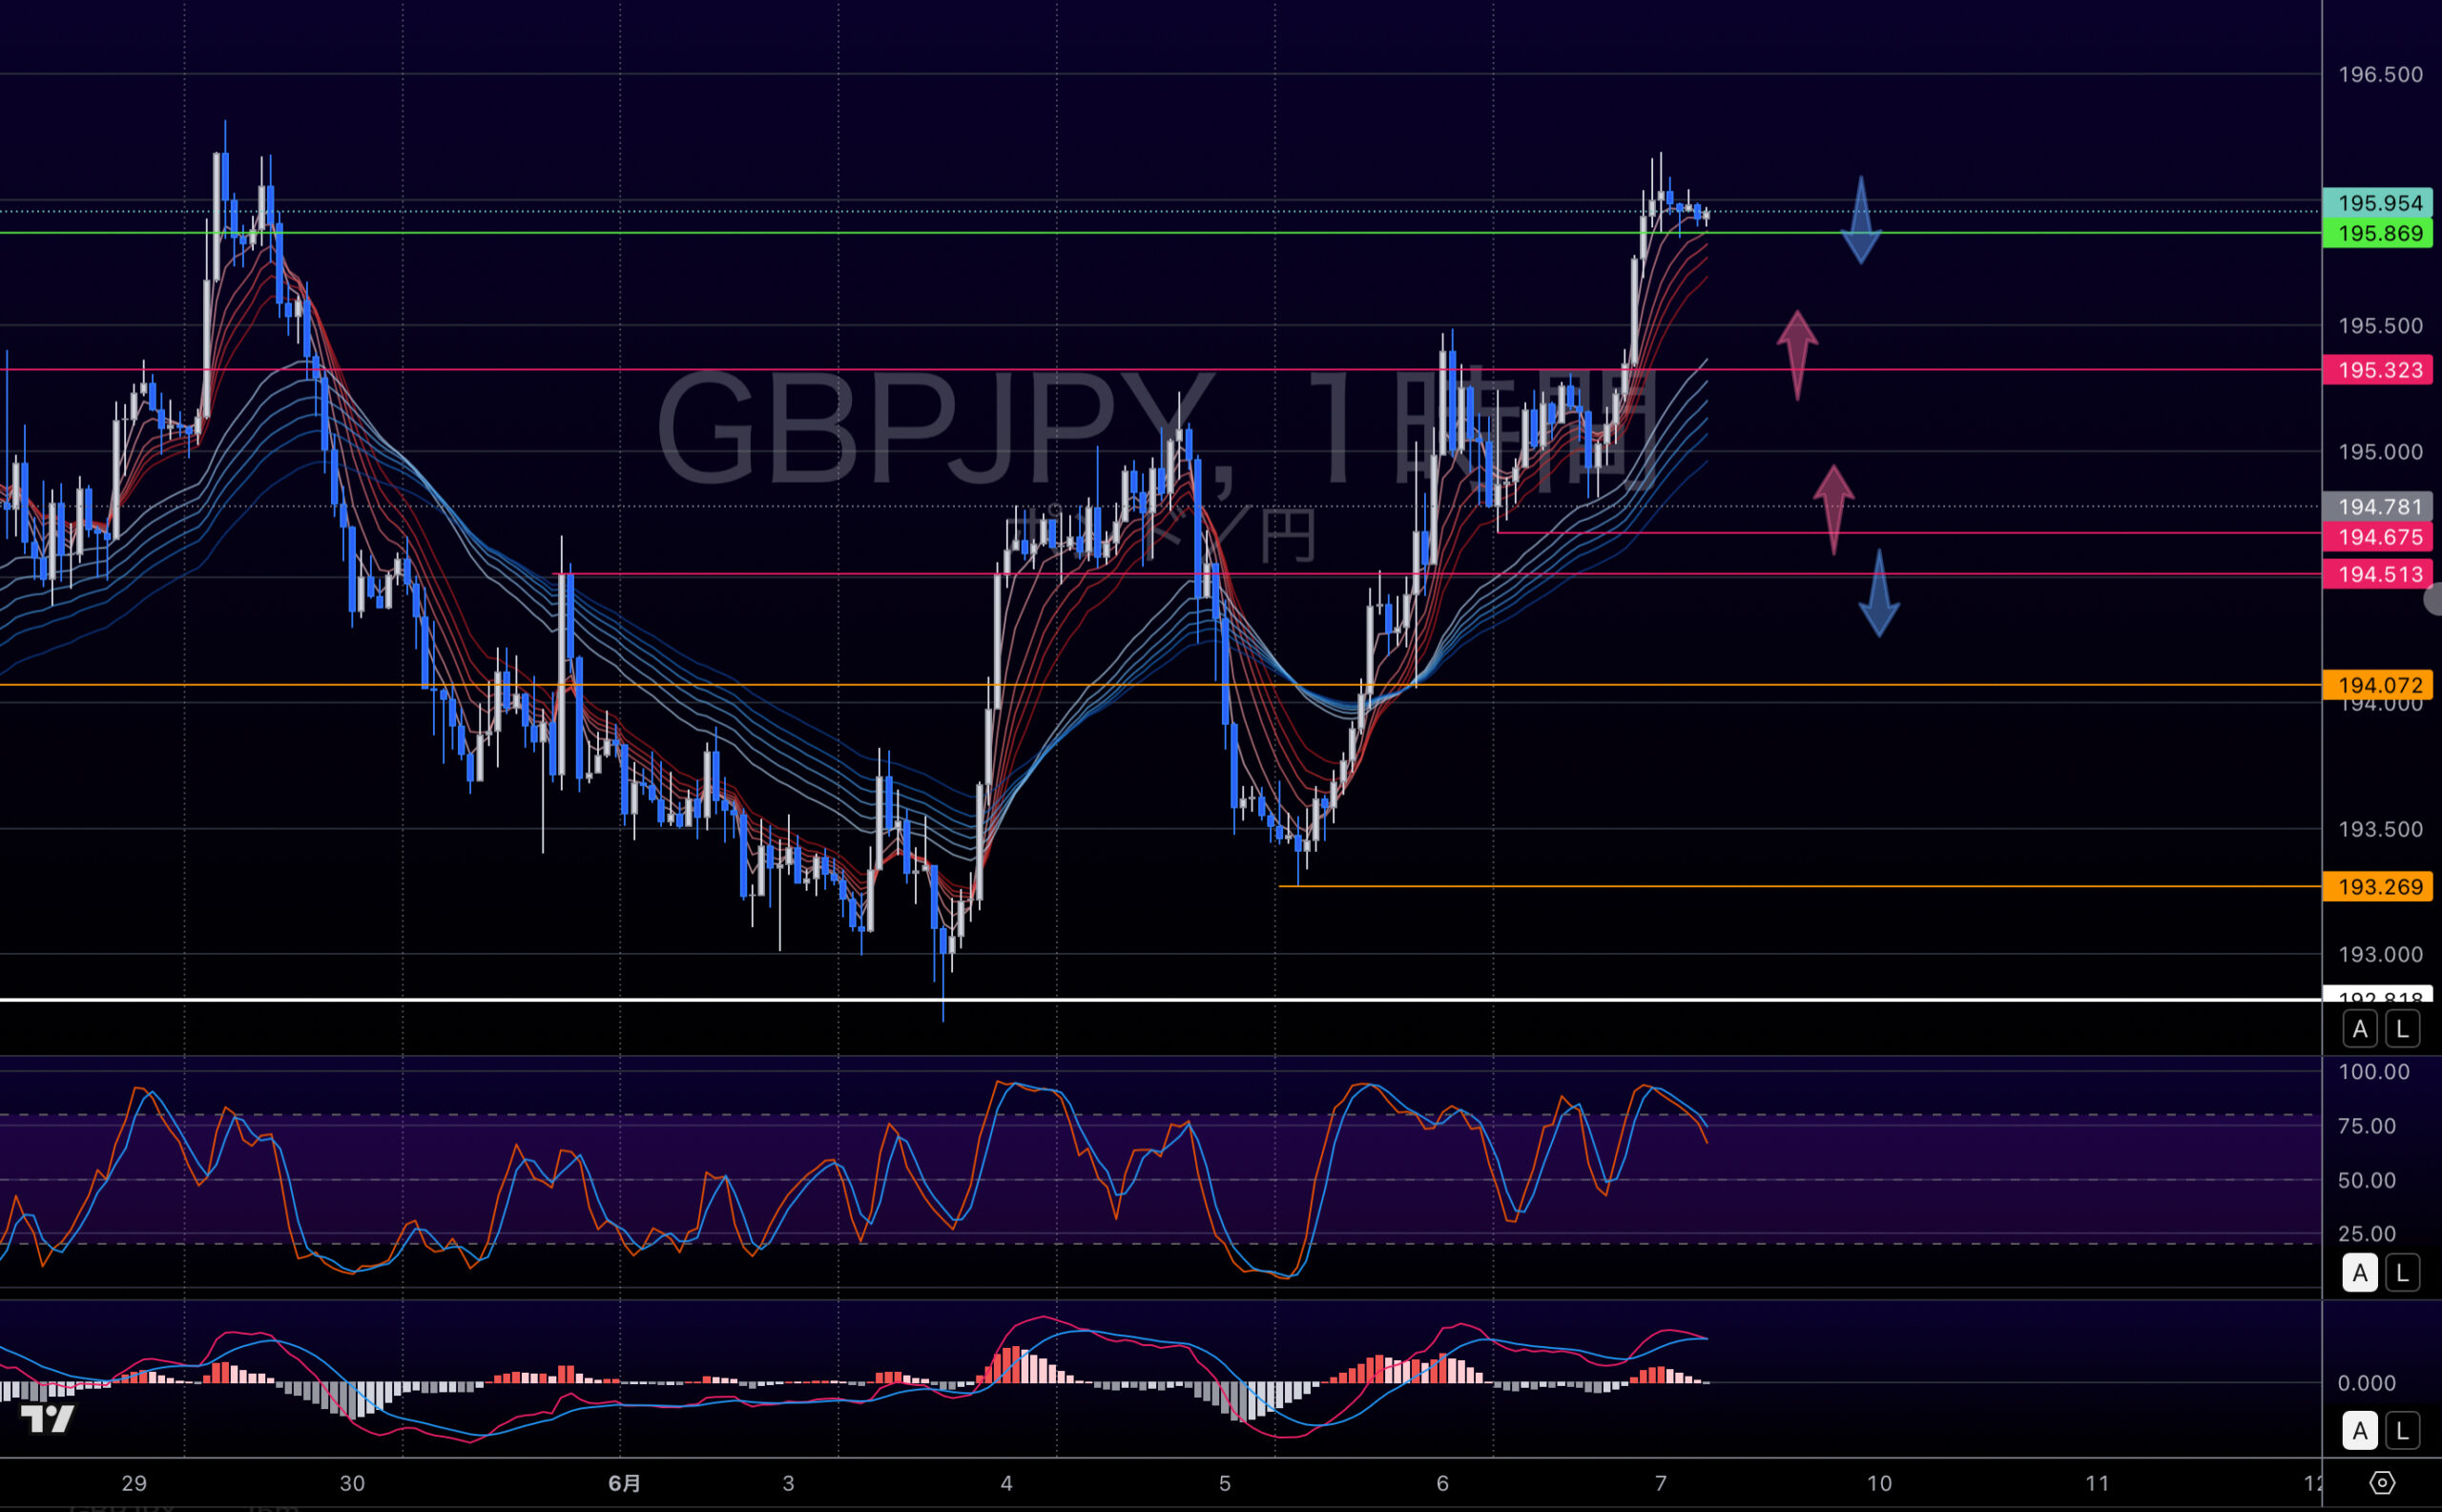Click the 193.500 price axis value

[x=2381, y=829]
